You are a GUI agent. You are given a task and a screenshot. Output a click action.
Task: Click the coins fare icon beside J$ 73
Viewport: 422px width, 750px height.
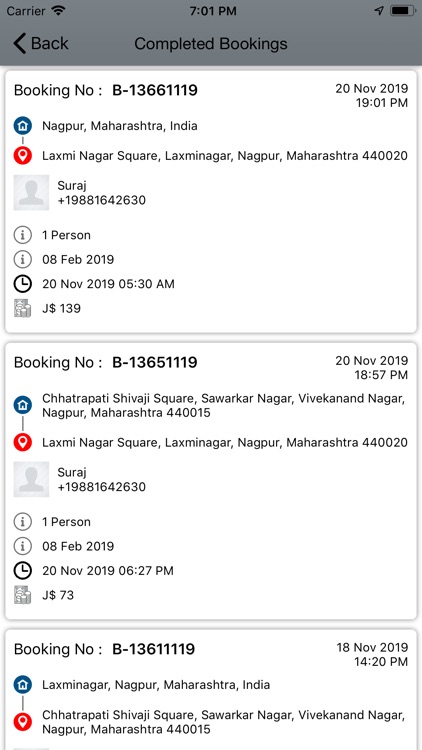[22, 595]
